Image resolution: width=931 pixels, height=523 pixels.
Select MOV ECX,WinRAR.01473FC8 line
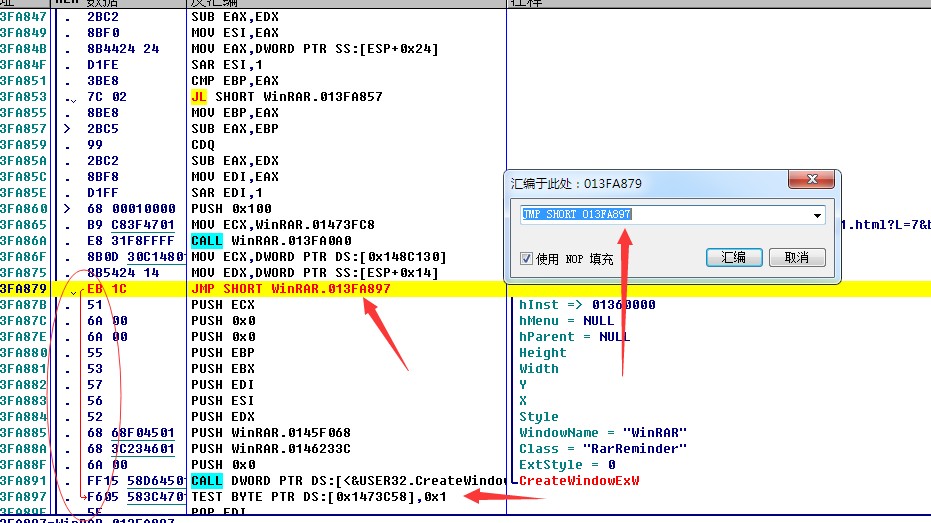[283, 224]
